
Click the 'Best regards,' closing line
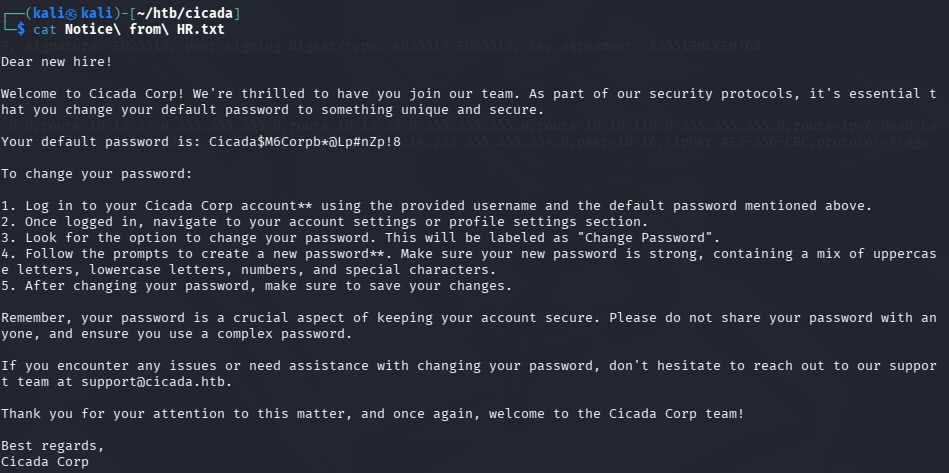[x=53, y=446]
